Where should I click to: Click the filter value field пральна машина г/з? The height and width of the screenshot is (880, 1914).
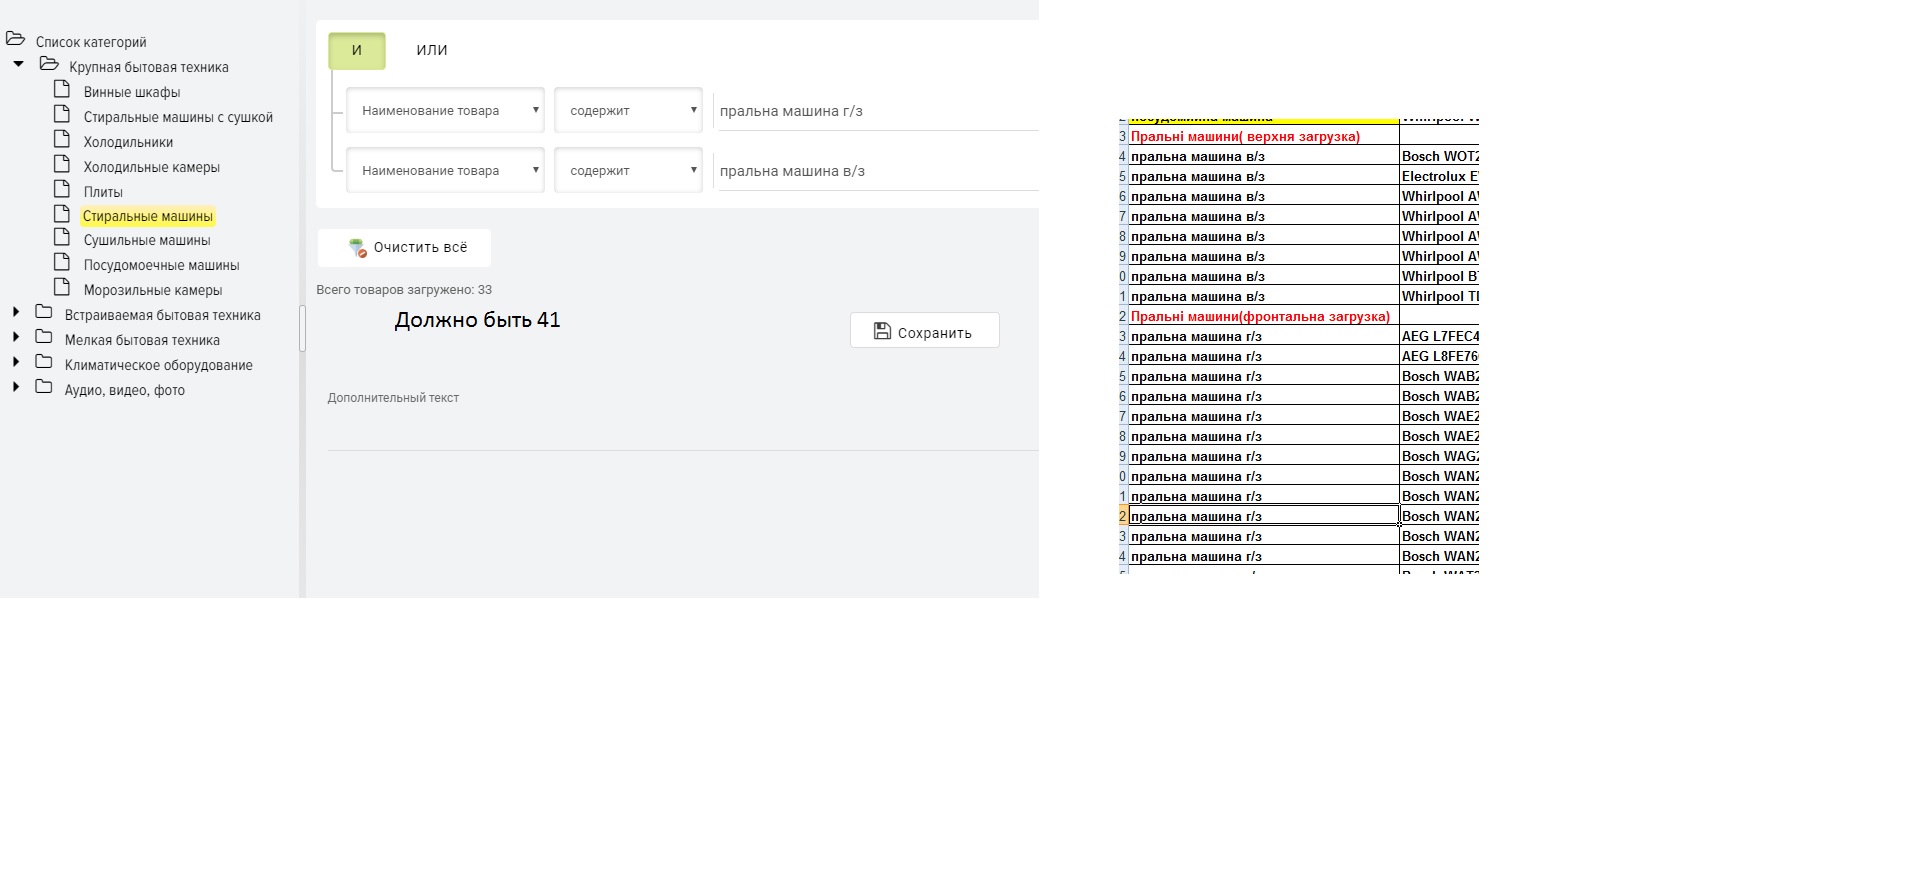(876, 111)
